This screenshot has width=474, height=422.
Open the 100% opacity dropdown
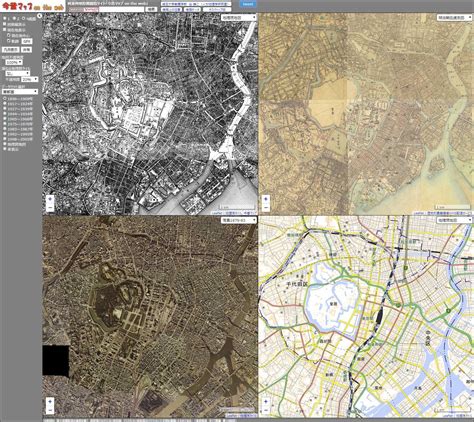pos(14,62)
